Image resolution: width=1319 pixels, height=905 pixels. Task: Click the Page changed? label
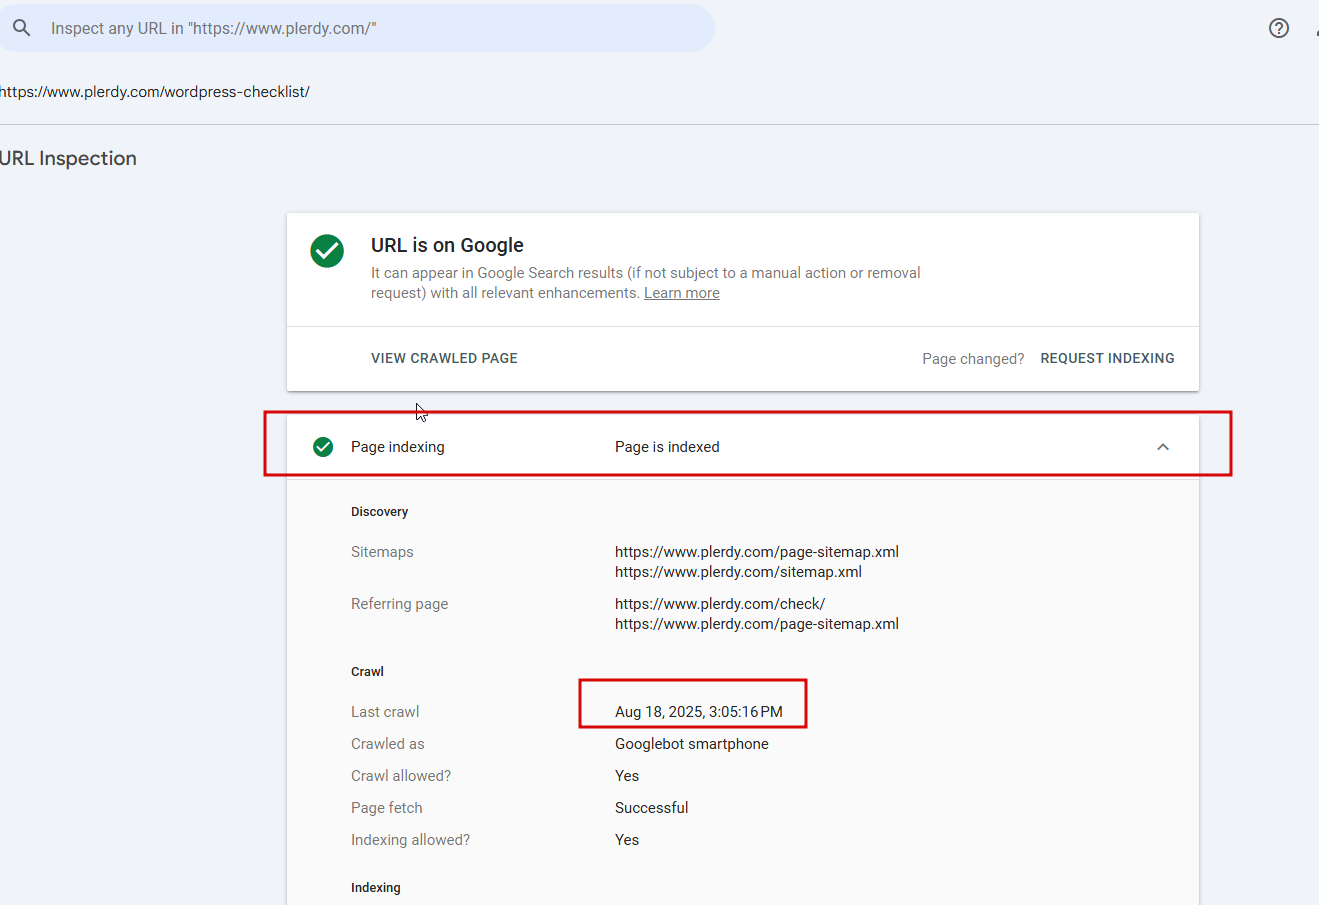pyautogui.click(x=973, y=359)
